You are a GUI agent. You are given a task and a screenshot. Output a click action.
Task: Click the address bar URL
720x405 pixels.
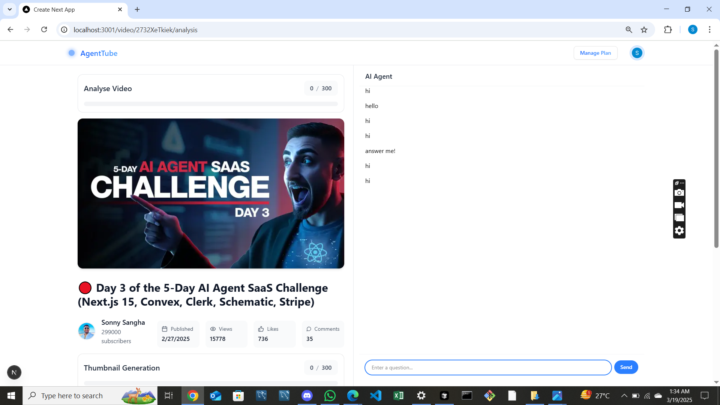(135, 30)
